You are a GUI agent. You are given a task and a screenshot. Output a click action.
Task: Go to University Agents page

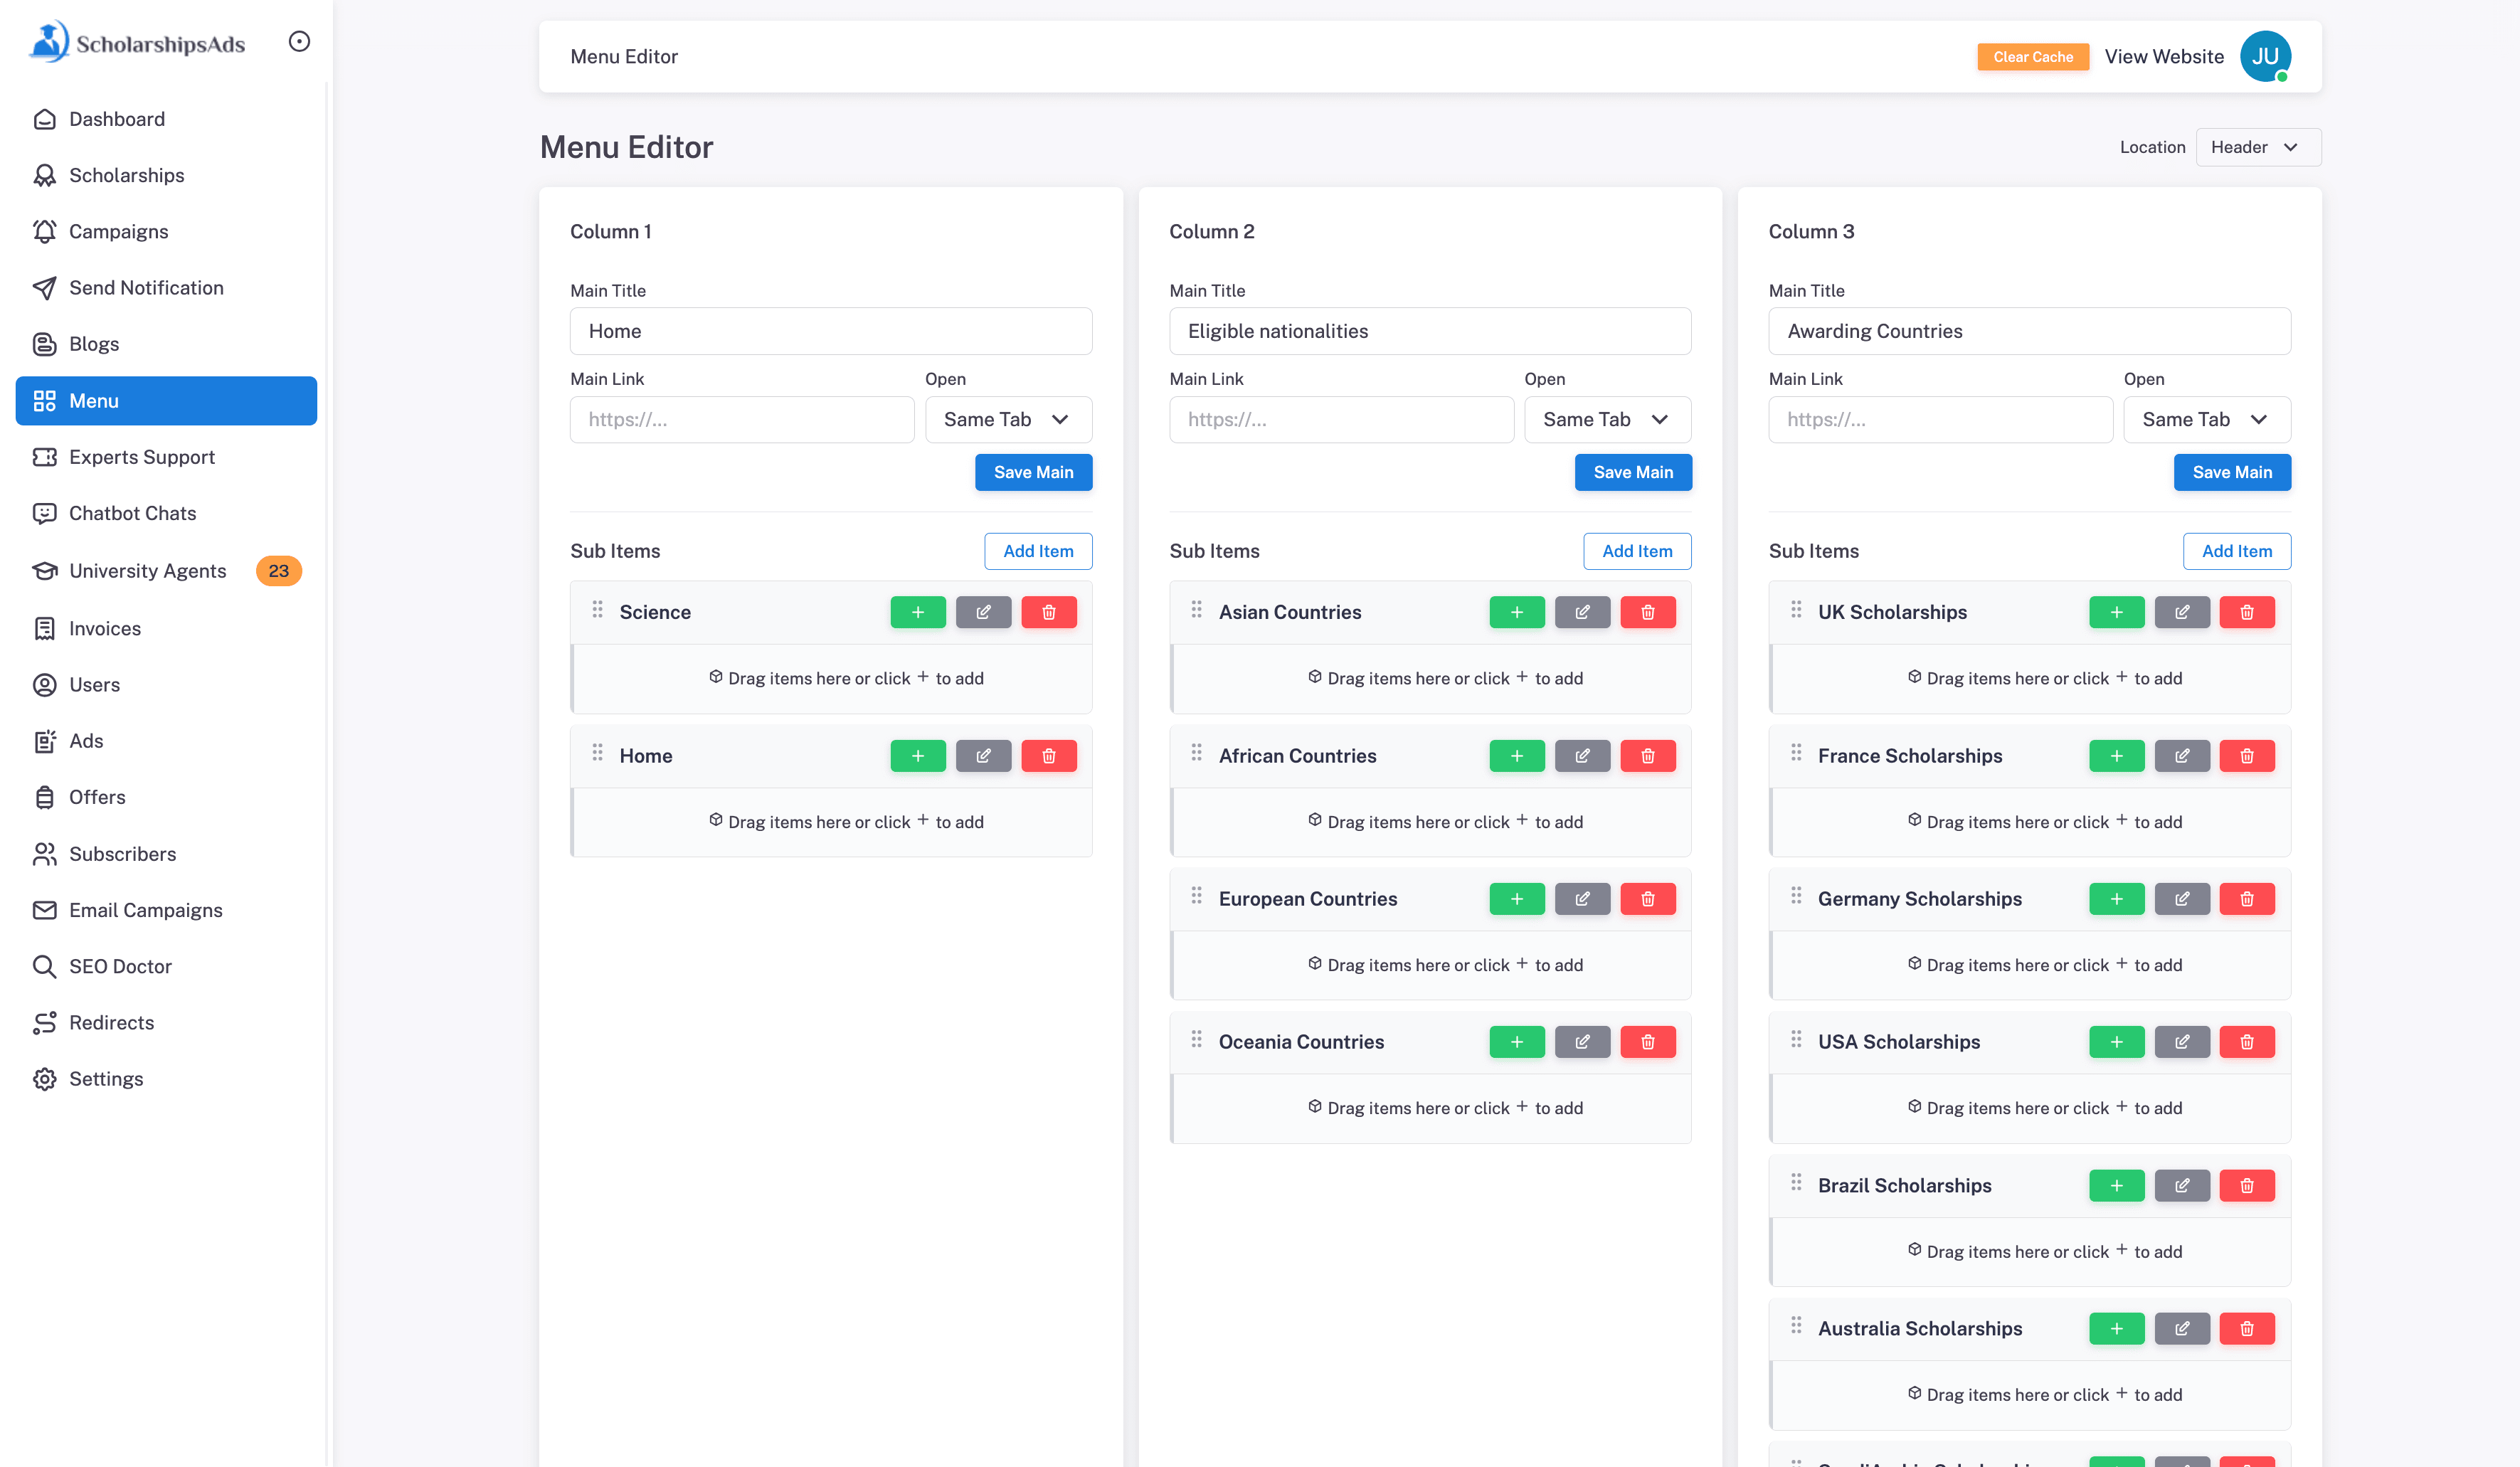(x=147, y=571)
